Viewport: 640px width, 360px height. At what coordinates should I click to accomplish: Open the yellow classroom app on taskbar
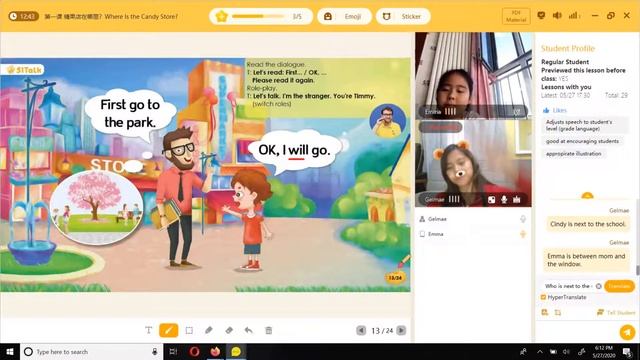236,351
